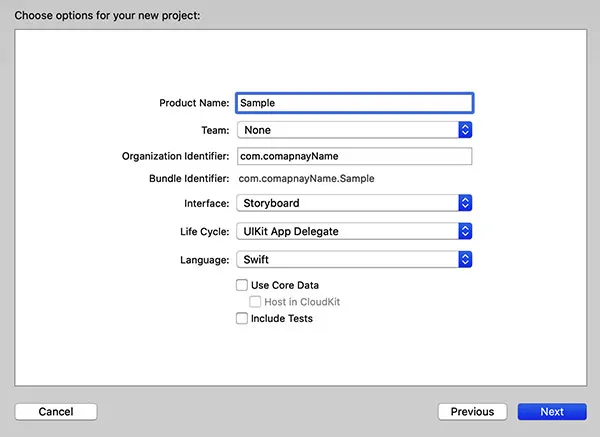Click the blue arrows on Team popup

tap(464, 130)
